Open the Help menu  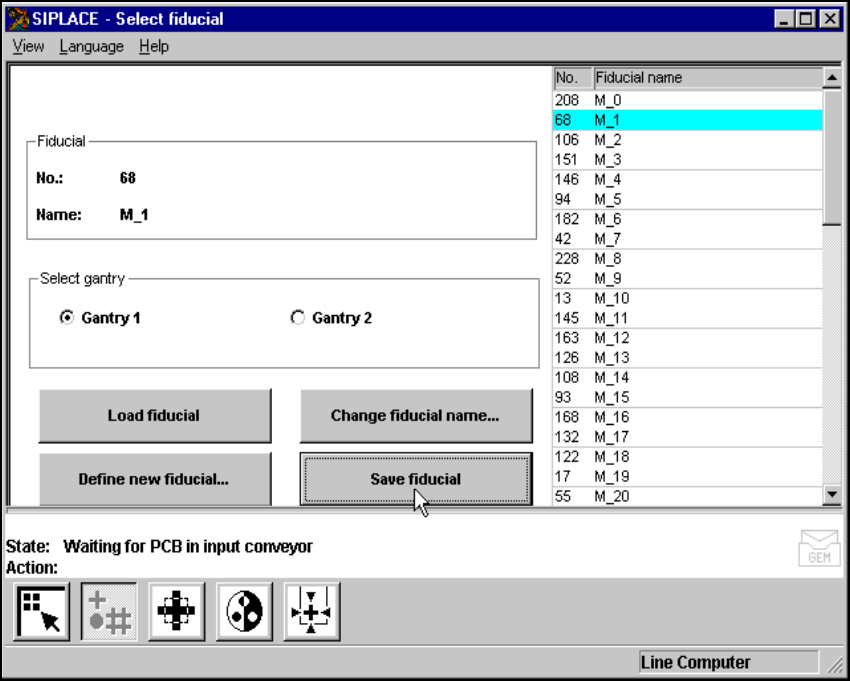coord(154,47)
